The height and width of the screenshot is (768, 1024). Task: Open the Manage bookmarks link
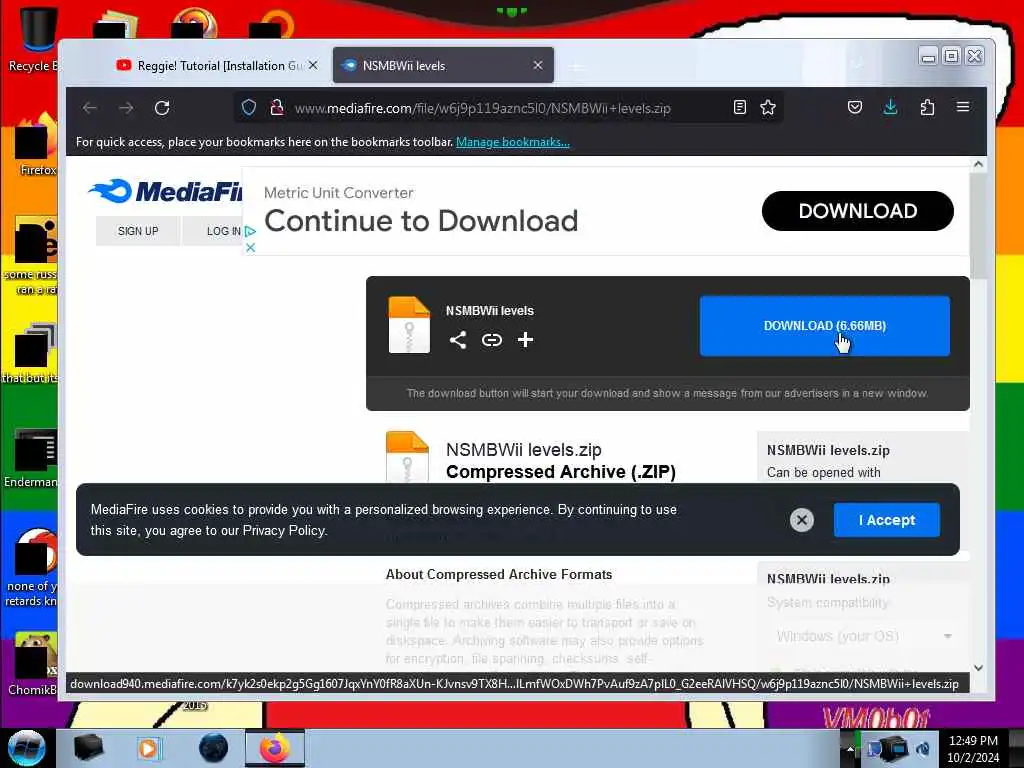coord(513,142)
